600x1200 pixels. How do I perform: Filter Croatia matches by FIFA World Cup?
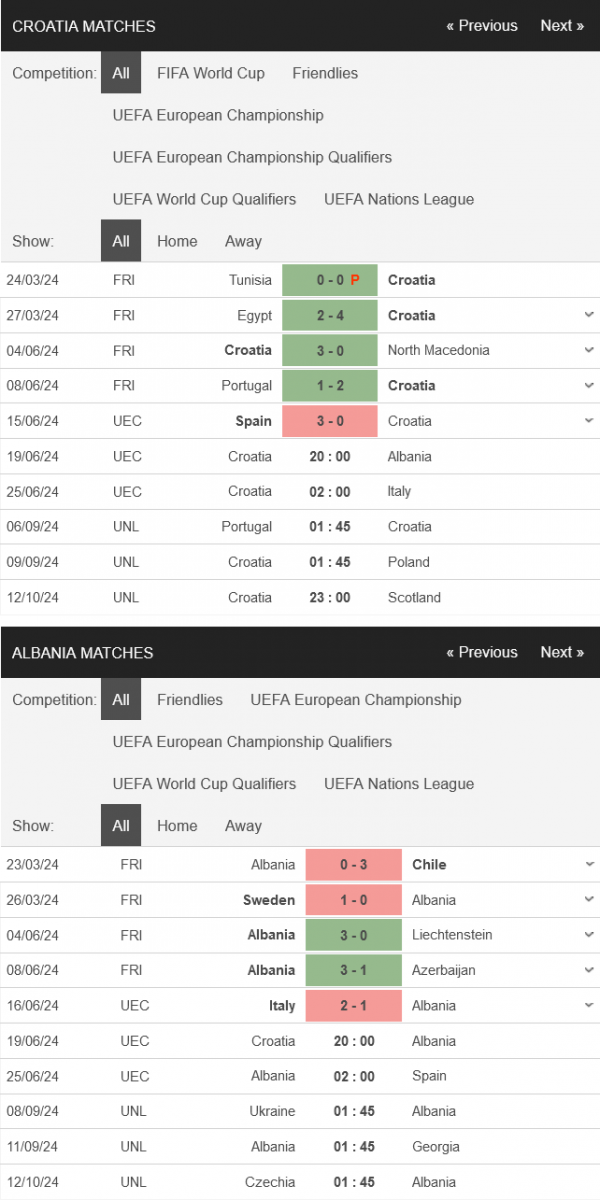(211, 73)
